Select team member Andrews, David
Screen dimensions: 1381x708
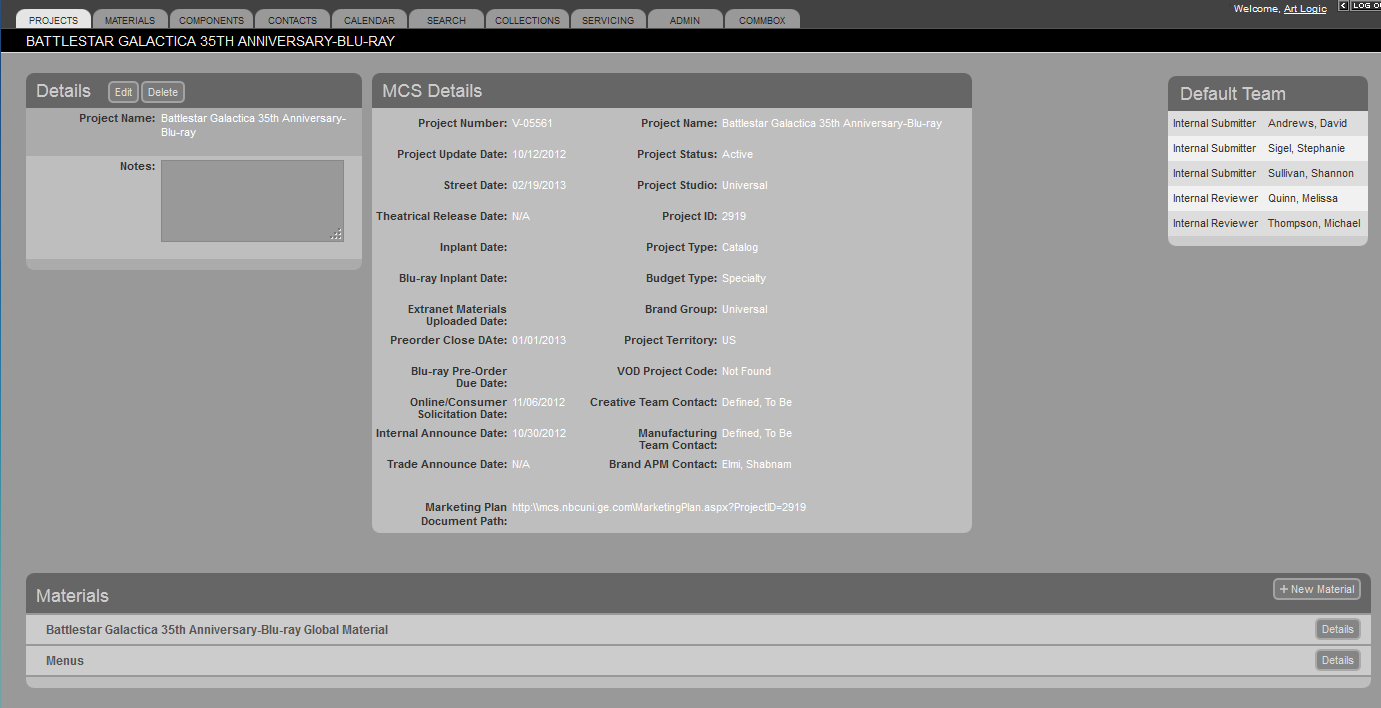1307,124
